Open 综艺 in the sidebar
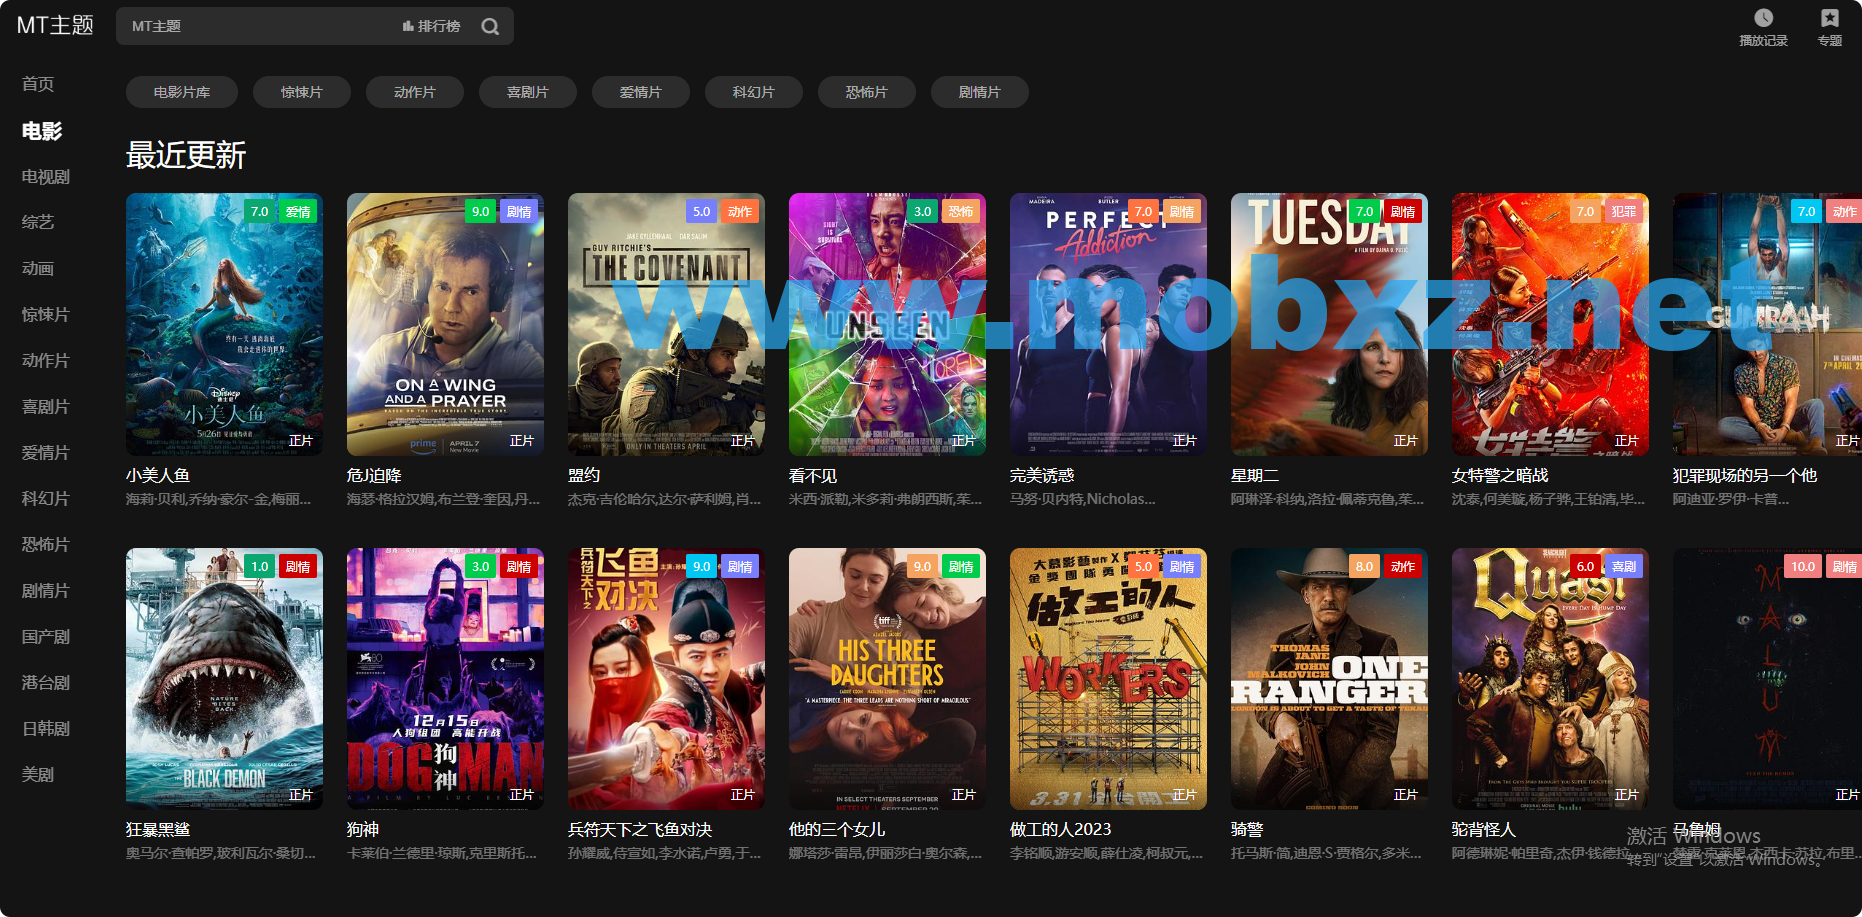The width and height of the screenshot is (1862, 917). point(38,222)
